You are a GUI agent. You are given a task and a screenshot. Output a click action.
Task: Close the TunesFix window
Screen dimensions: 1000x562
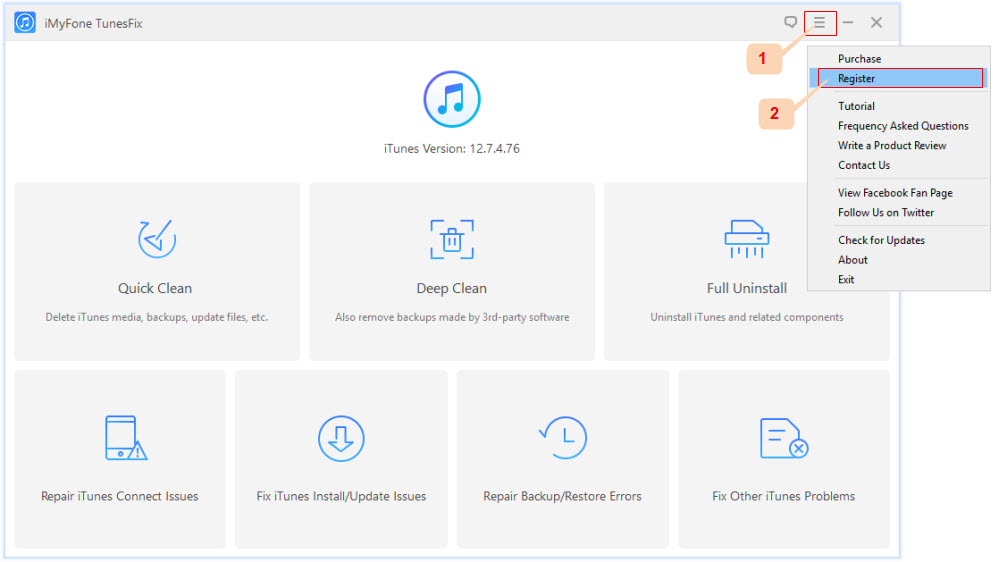pos(876,22)
